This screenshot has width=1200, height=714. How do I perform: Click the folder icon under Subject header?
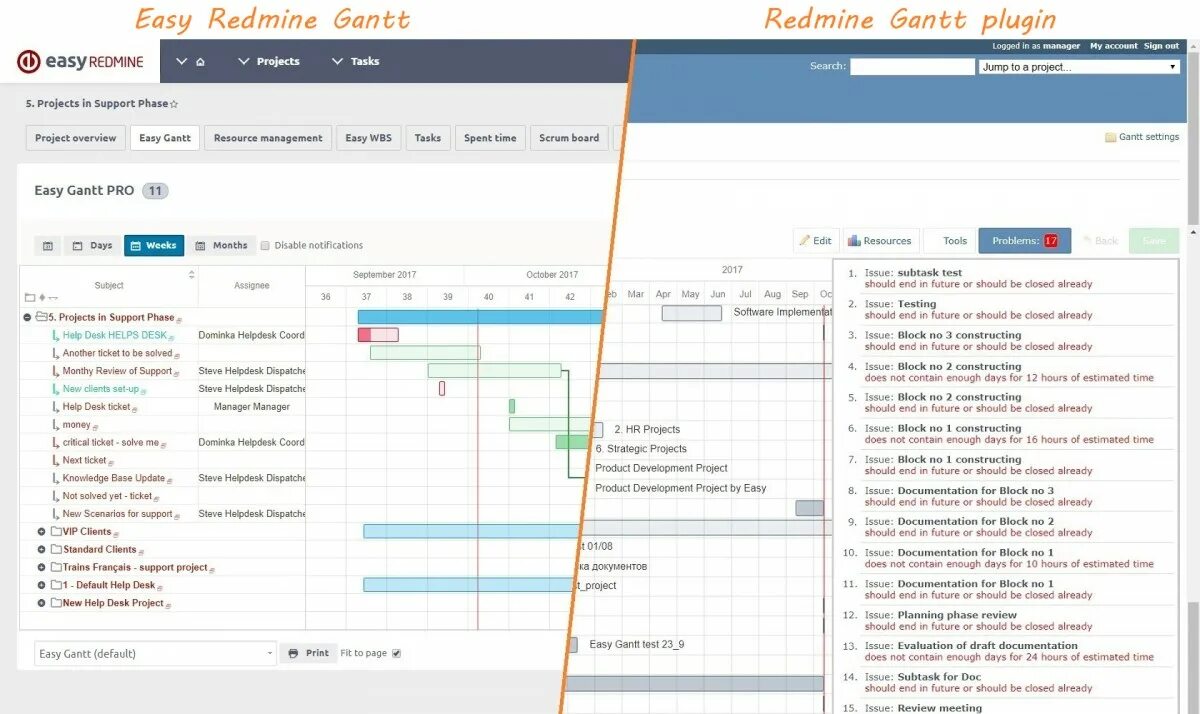(x=30, y=298)
